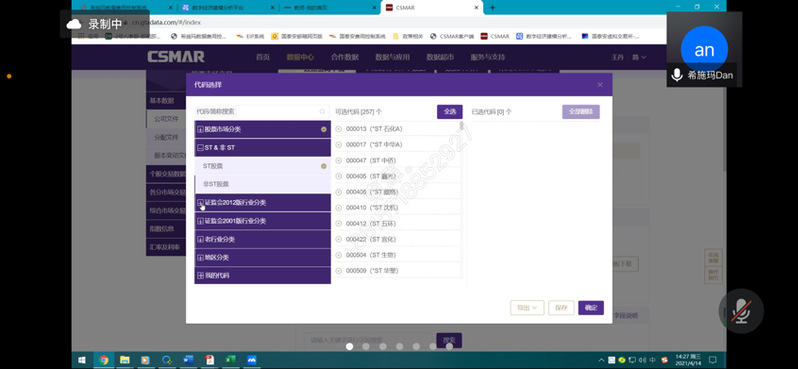Close the 代码选择 dialog with the X
The image size is (798, 369).
pyautogui.click(x=600, y=85)
